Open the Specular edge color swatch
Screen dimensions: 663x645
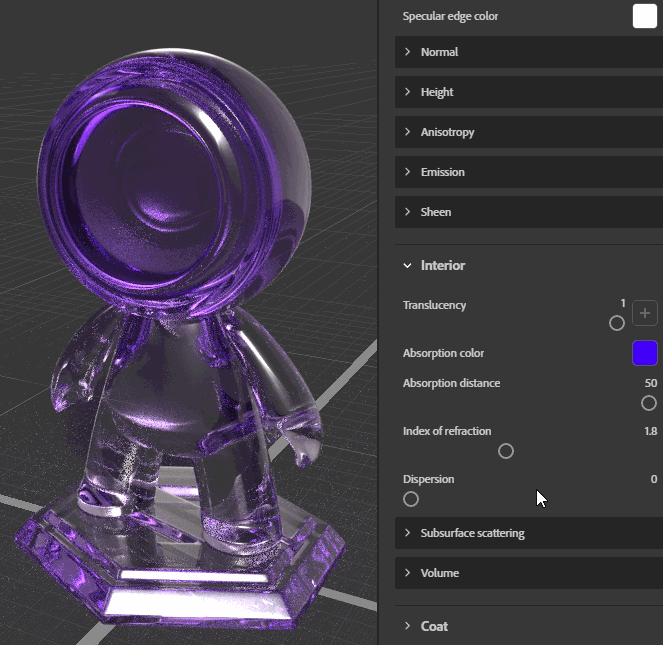click(644, 16)
